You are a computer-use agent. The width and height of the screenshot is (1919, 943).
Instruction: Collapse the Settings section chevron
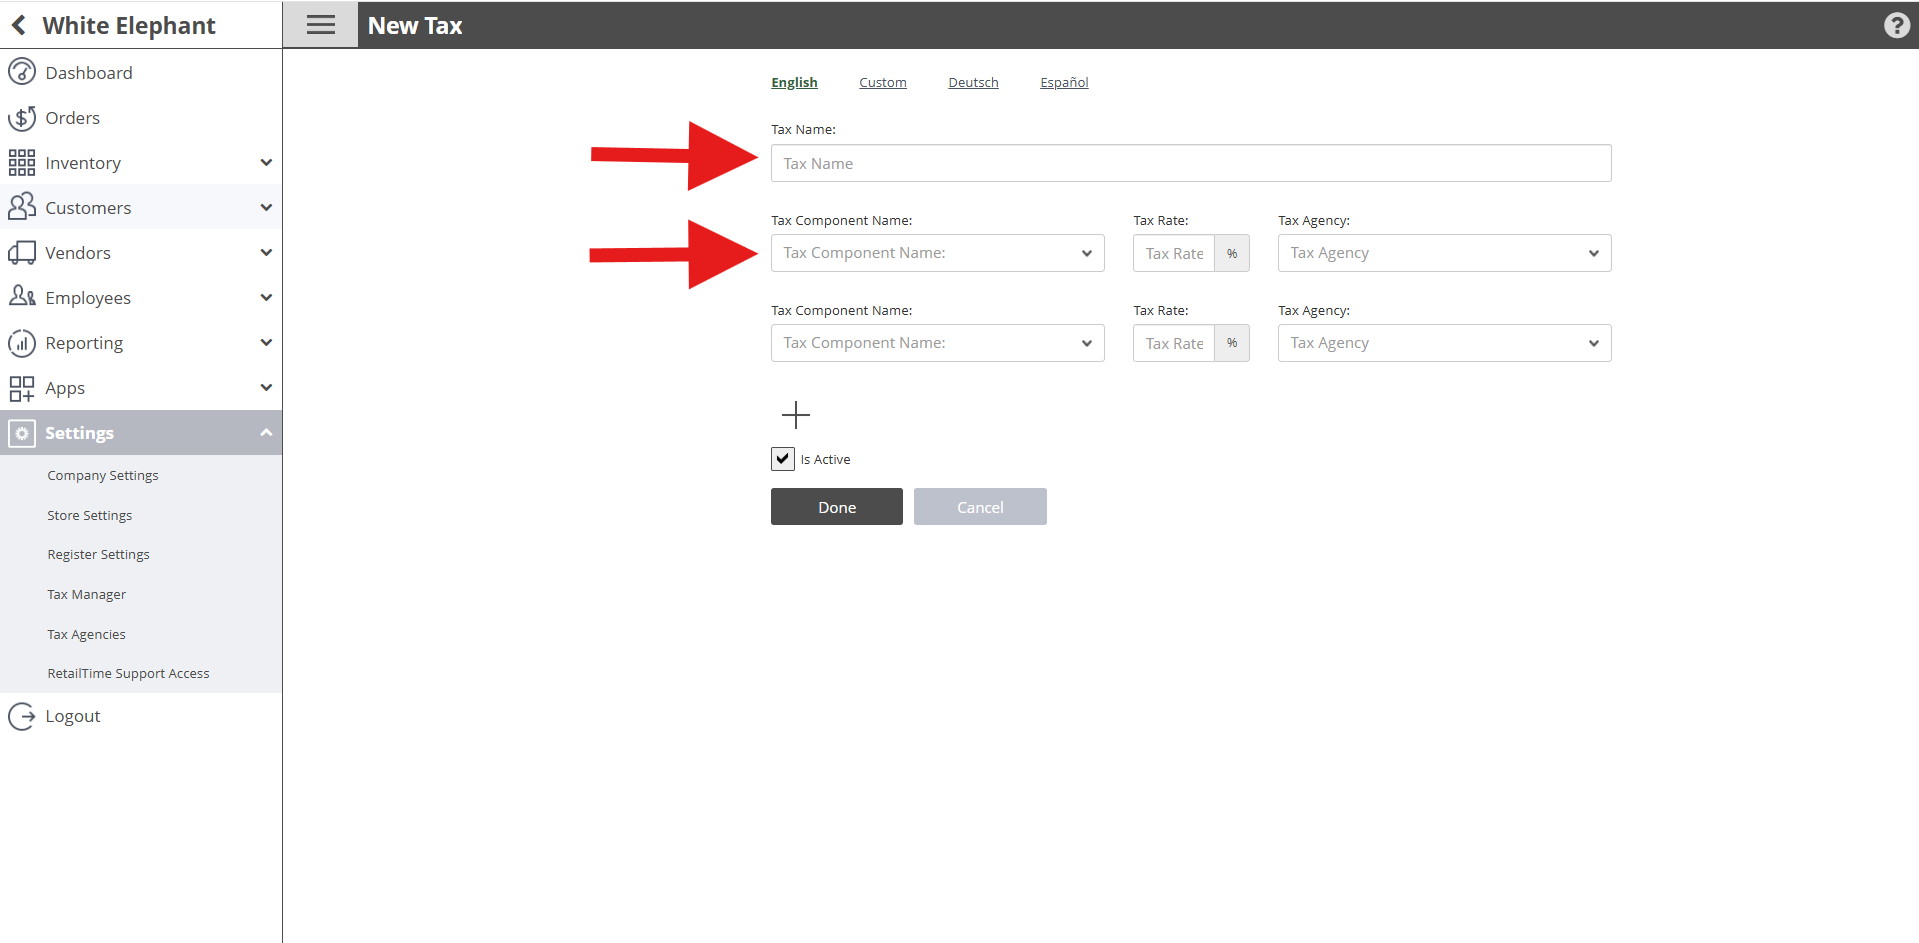266,433
